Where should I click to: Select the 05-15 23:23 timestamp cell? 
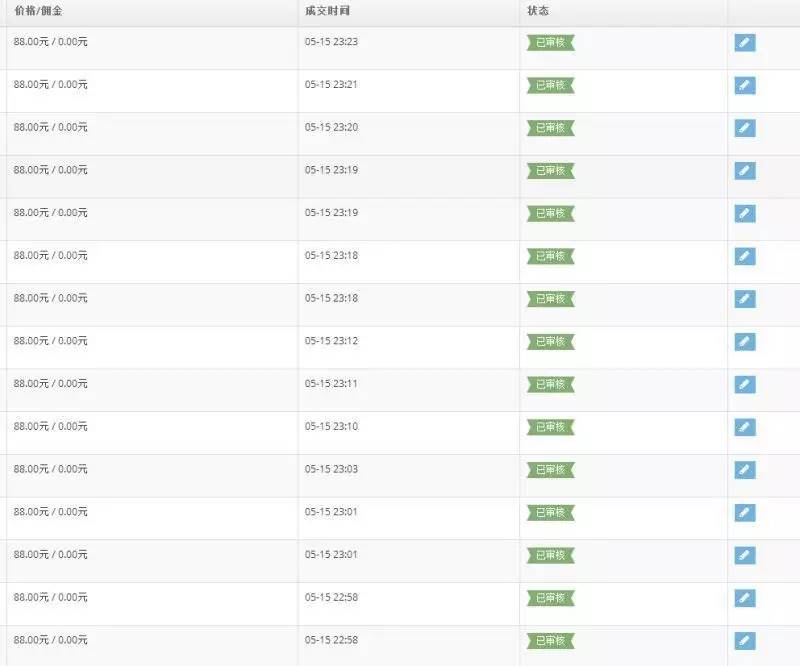pyautogui.click(x=331, y=41)
